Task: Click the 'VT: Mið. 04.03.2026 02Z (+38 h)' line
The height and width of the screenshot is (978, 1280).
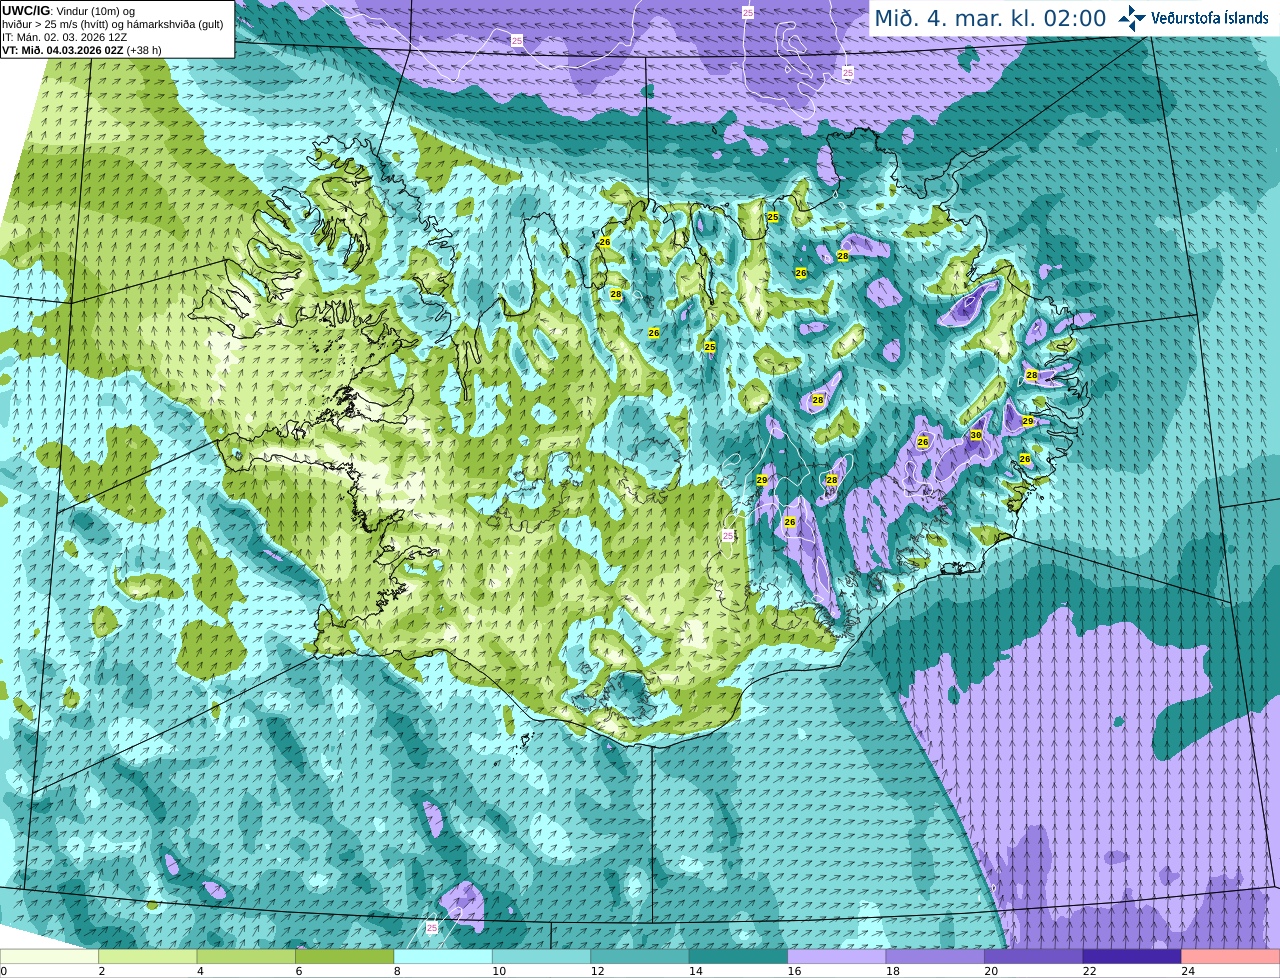Action: (82, 50)
